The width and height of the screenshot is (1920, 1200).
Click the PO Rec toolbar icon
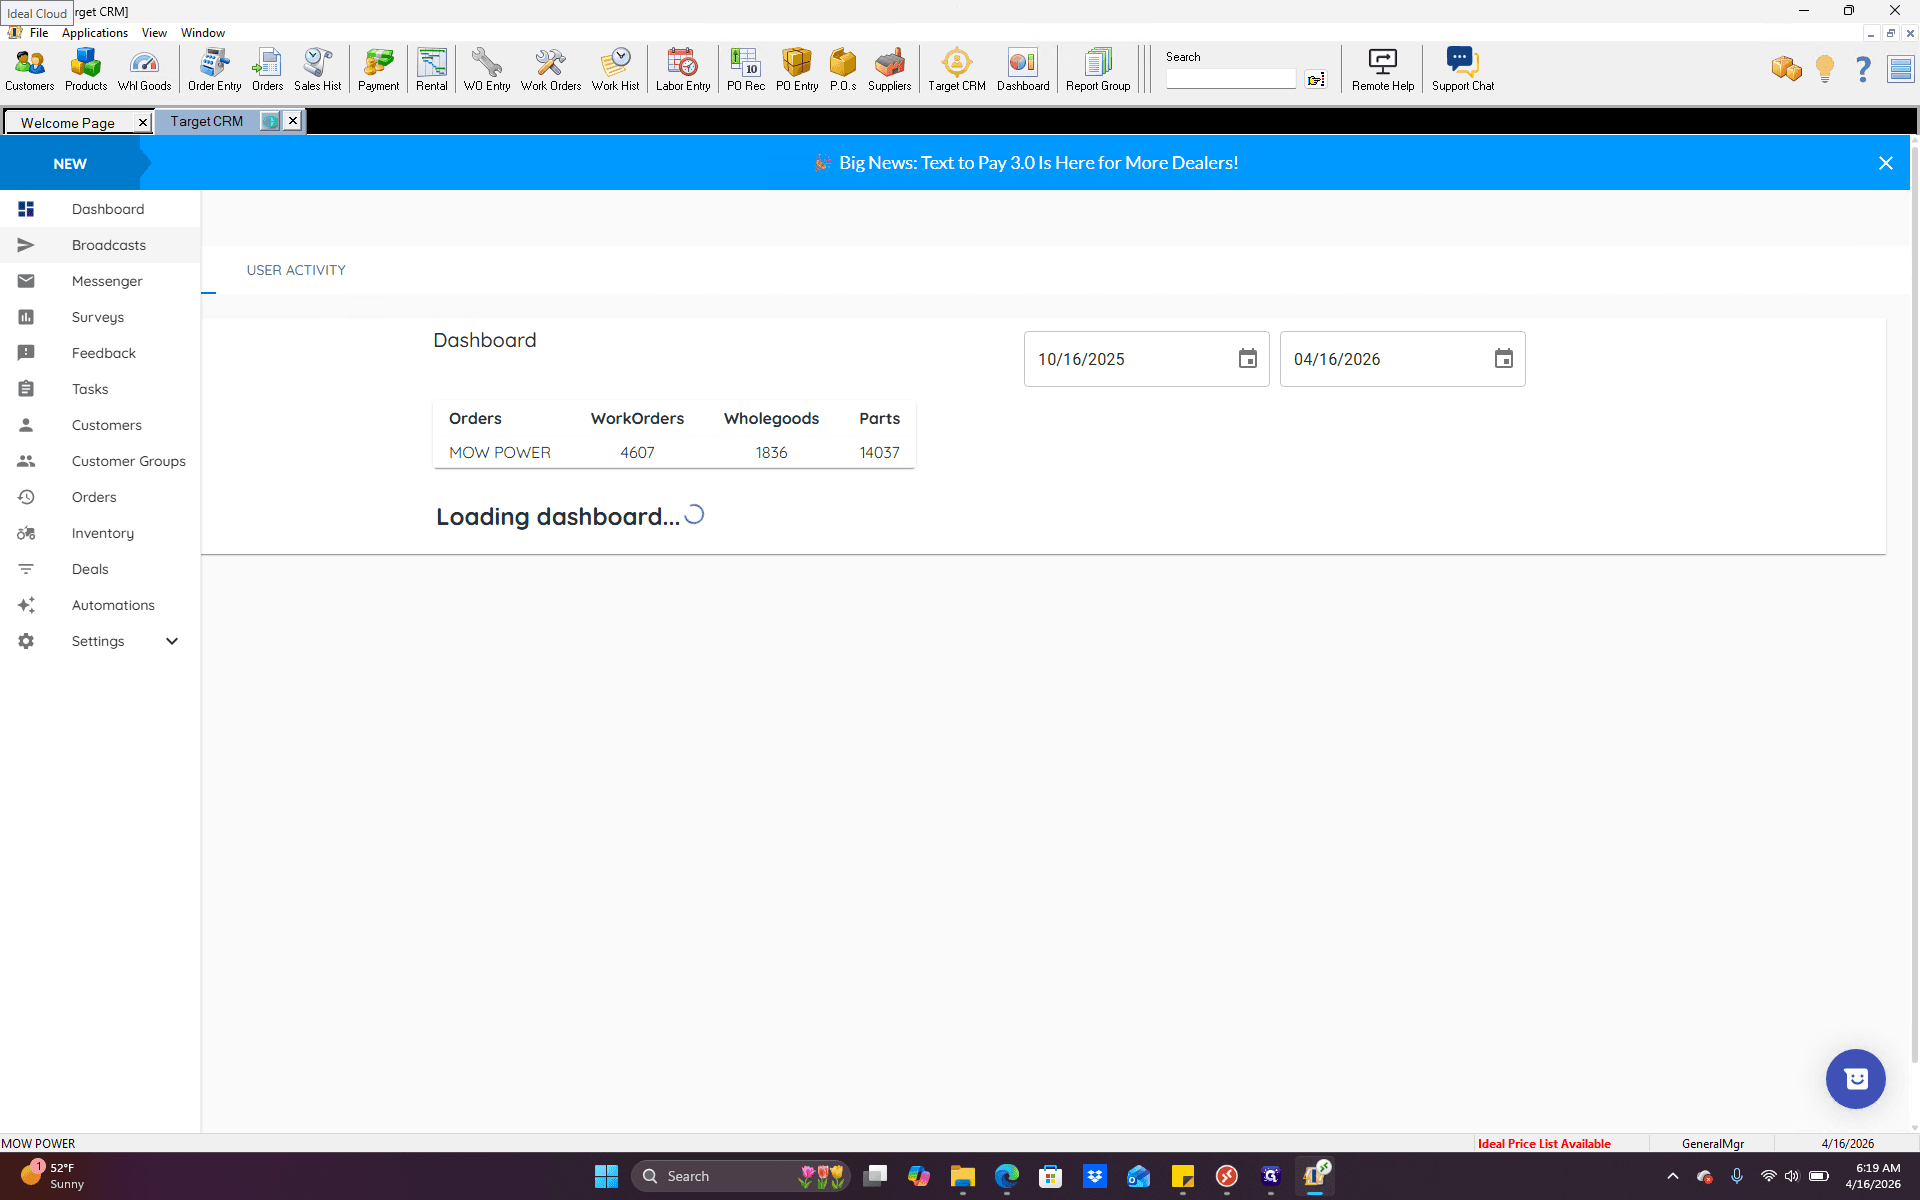tap(746, 70)
